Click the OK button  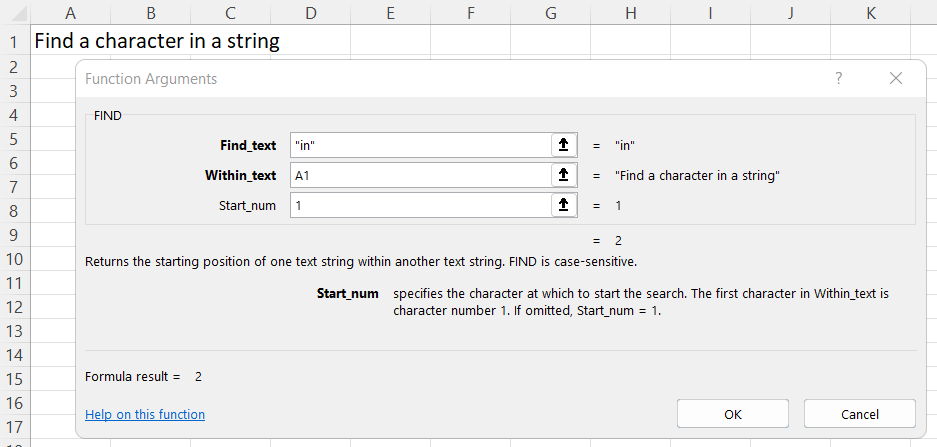[x=733, y=414]
